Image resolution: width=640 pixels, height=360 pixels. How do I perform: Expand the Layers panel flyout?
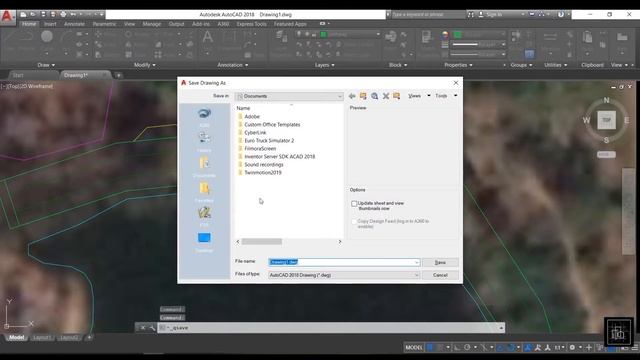325,65
